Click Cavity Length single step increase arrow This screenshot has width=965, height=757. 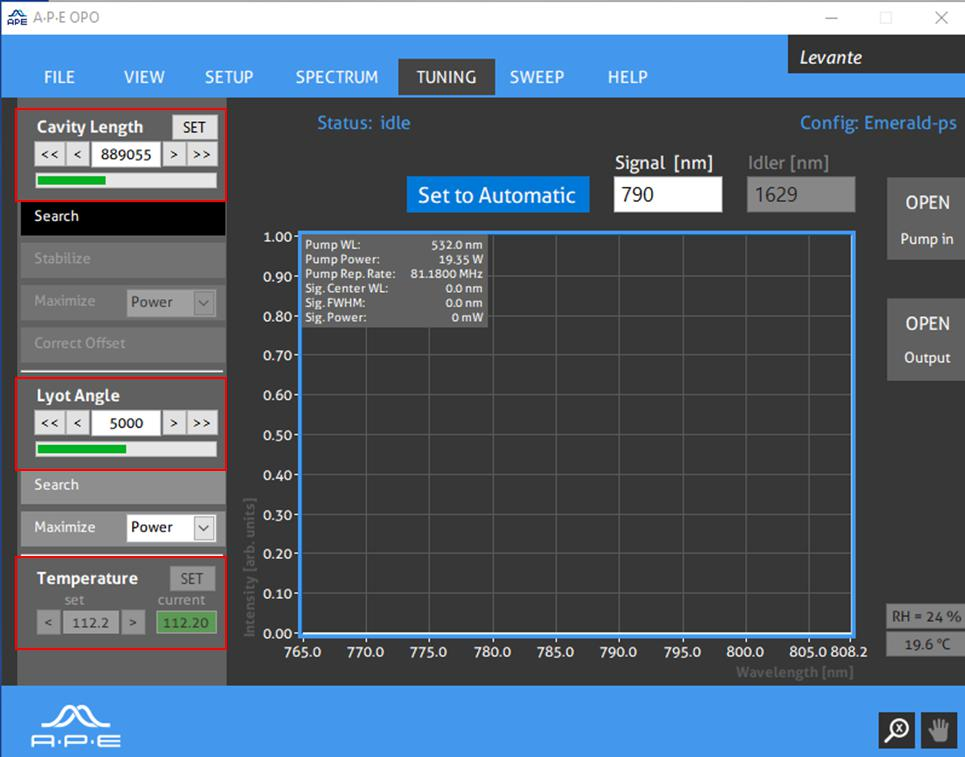[174, 154]
